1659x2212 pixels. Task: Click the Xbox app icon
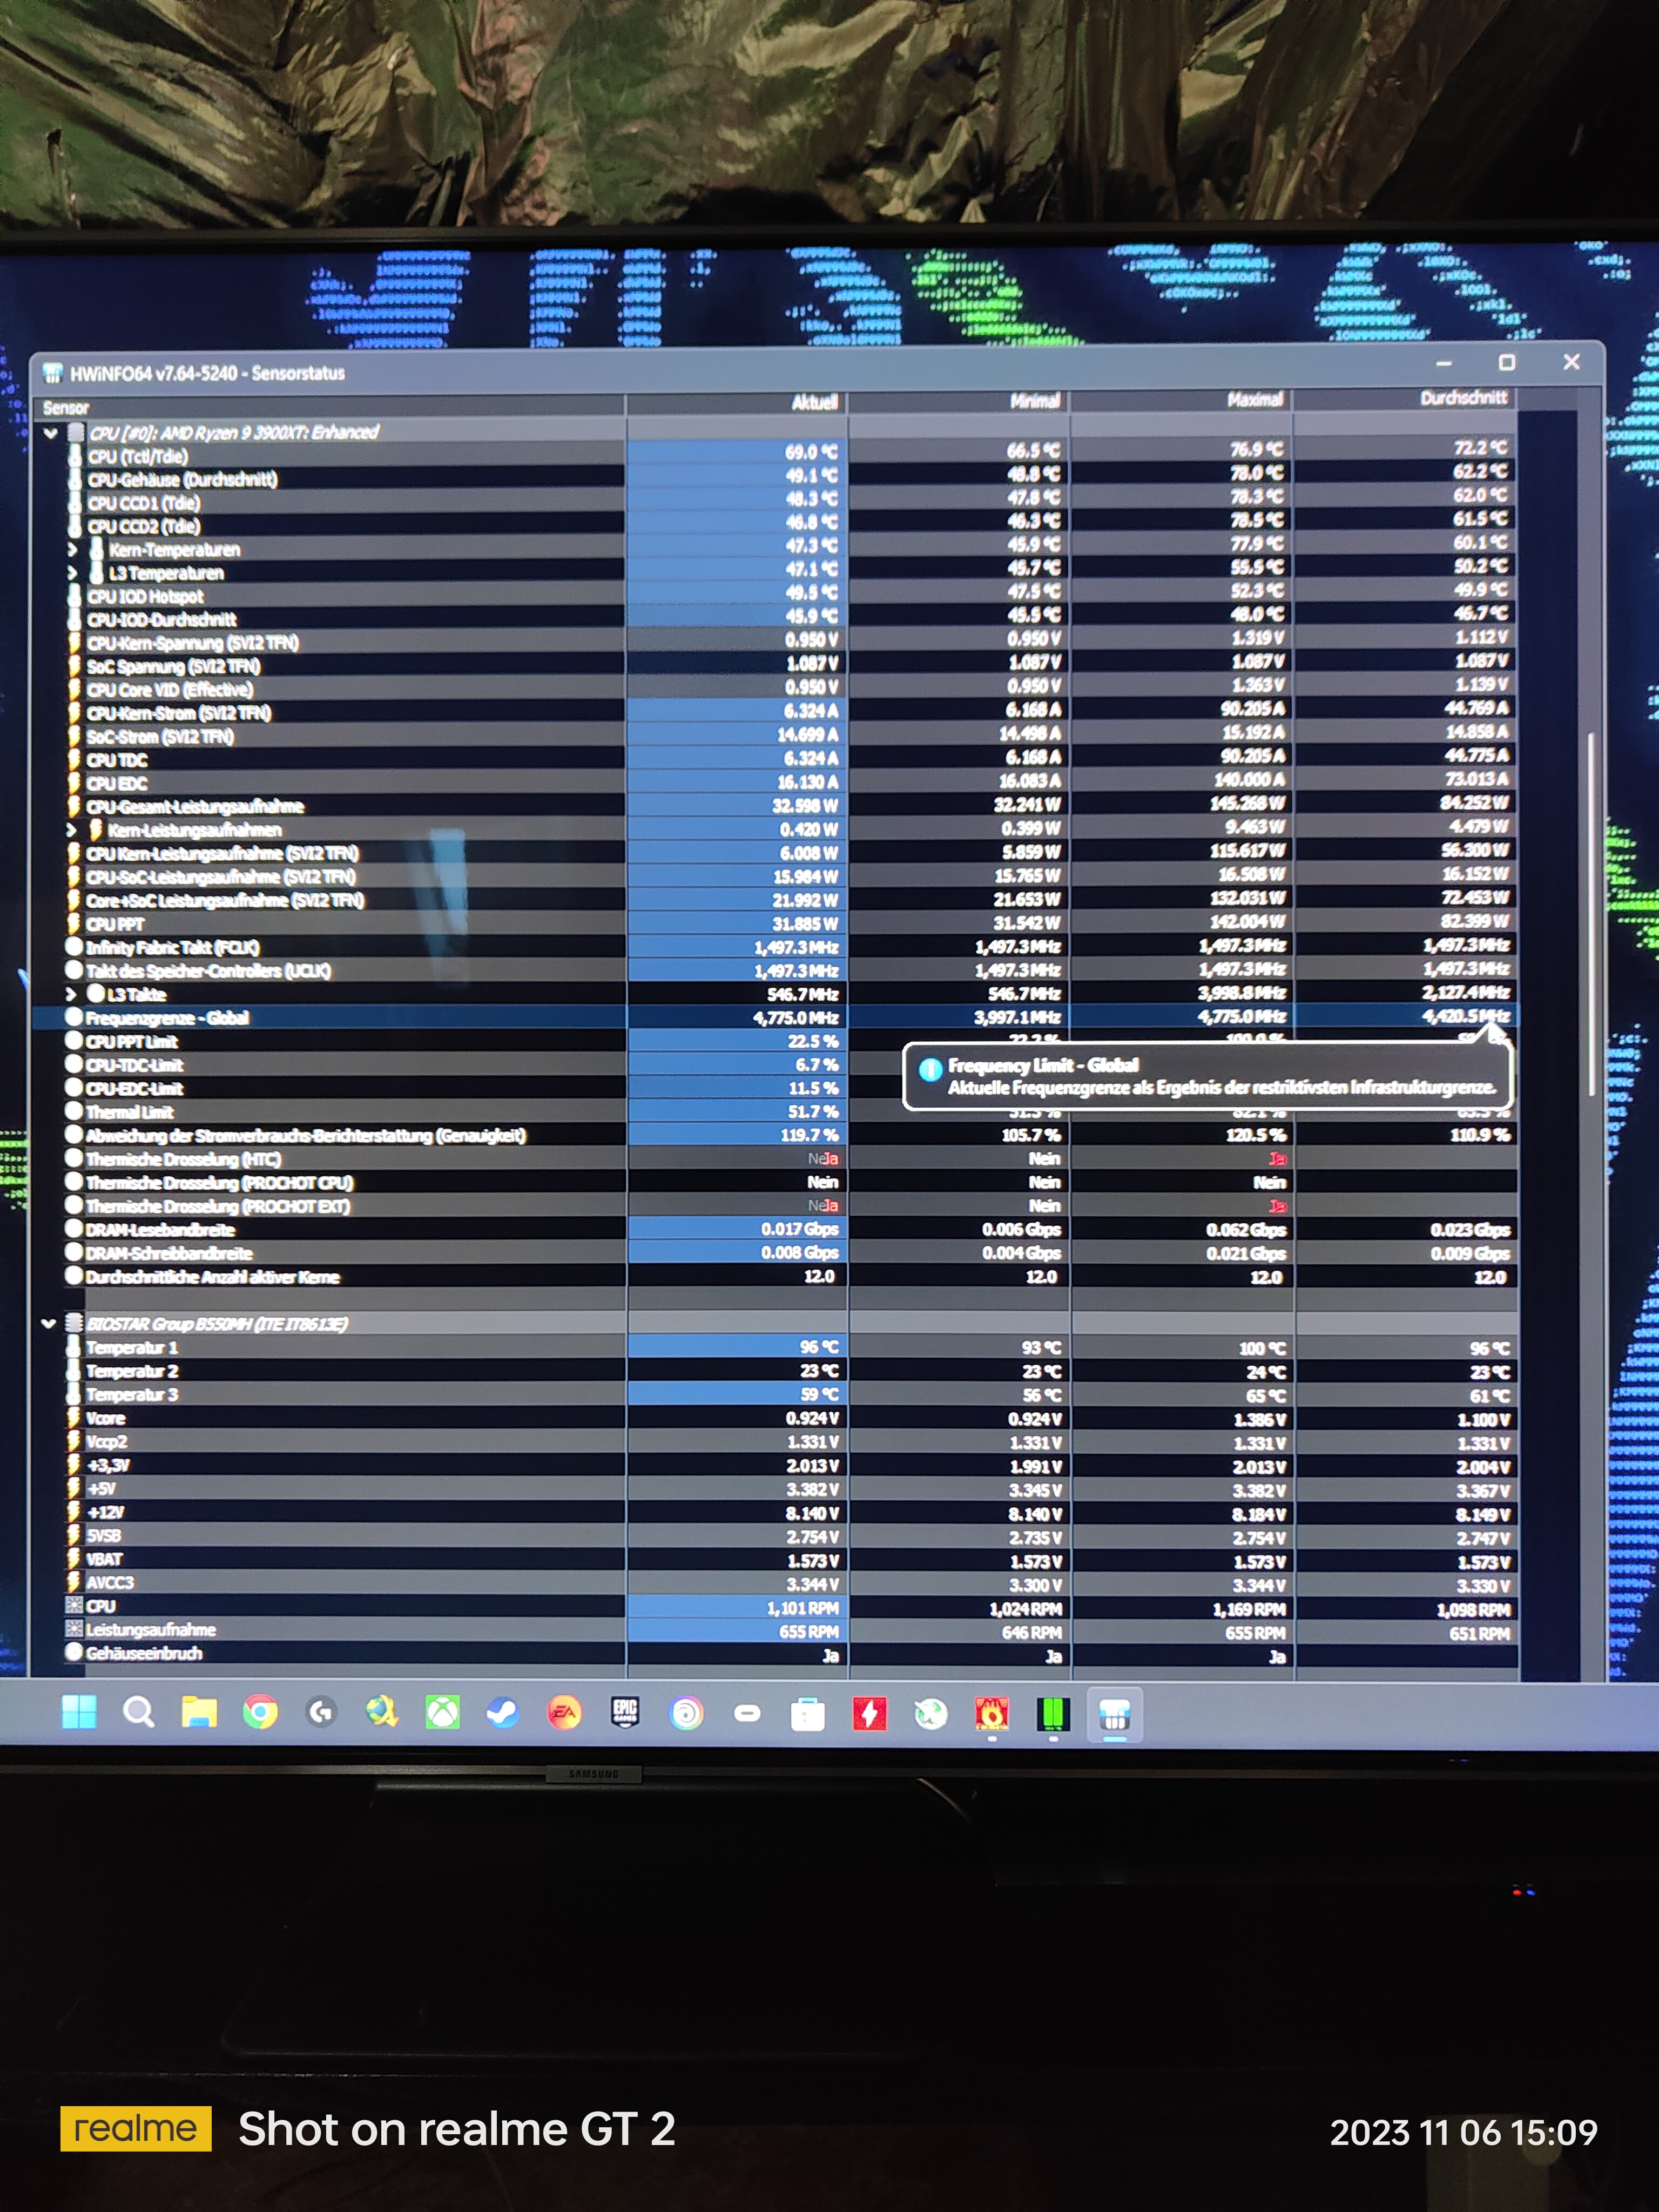pos(442,1714)
